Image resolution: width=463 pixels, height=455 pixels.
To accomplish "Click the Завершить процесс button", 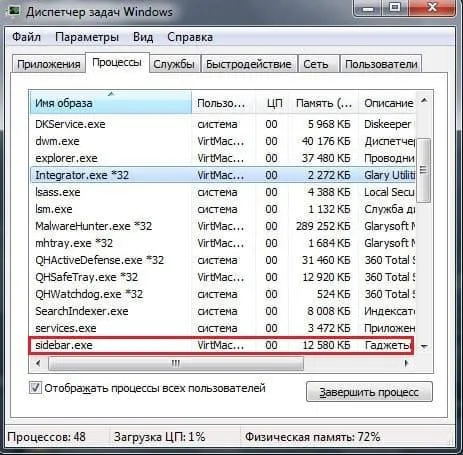I will tap(369, 392).
